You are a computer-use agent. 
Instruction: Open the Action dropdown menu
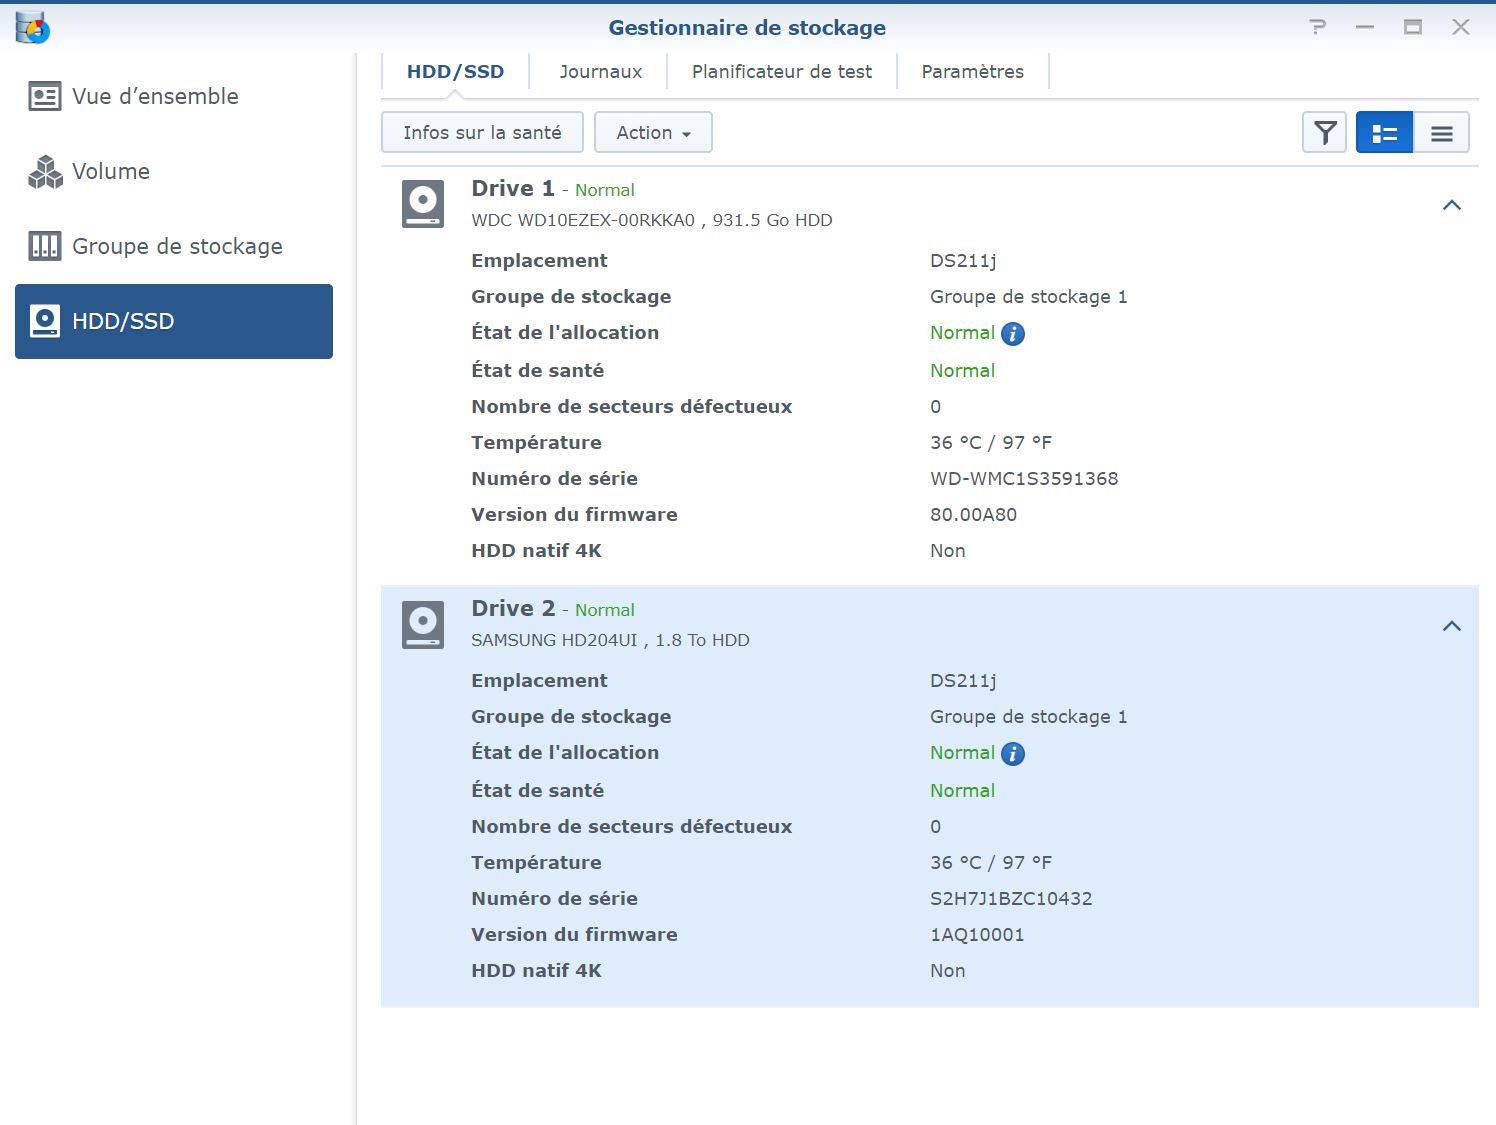point(653,132)
